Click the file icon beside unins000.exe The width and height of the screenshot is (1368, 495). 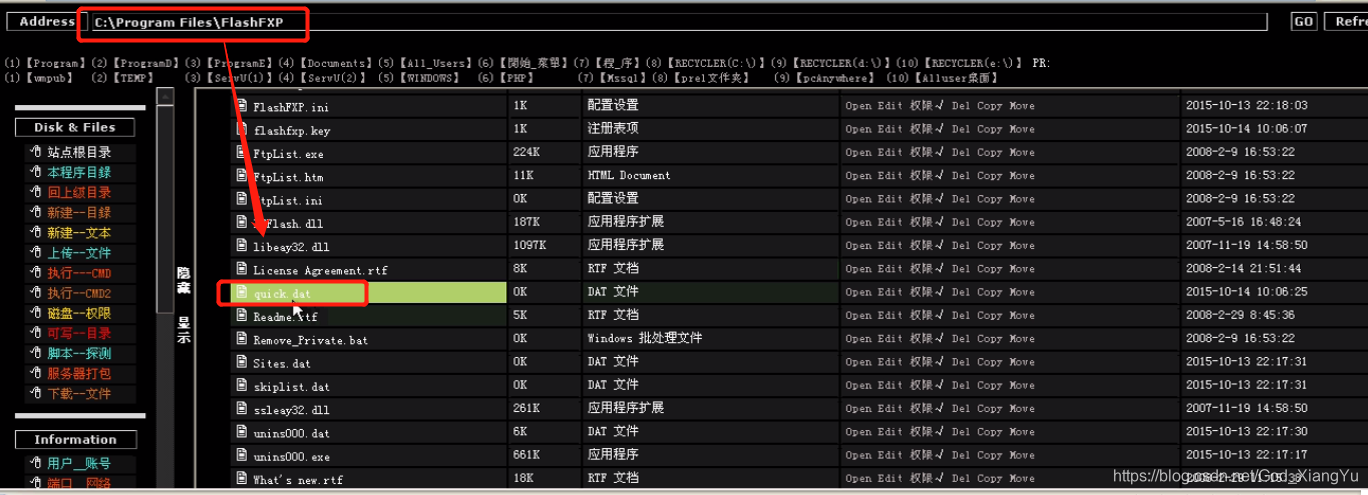[x=241, y=455]
